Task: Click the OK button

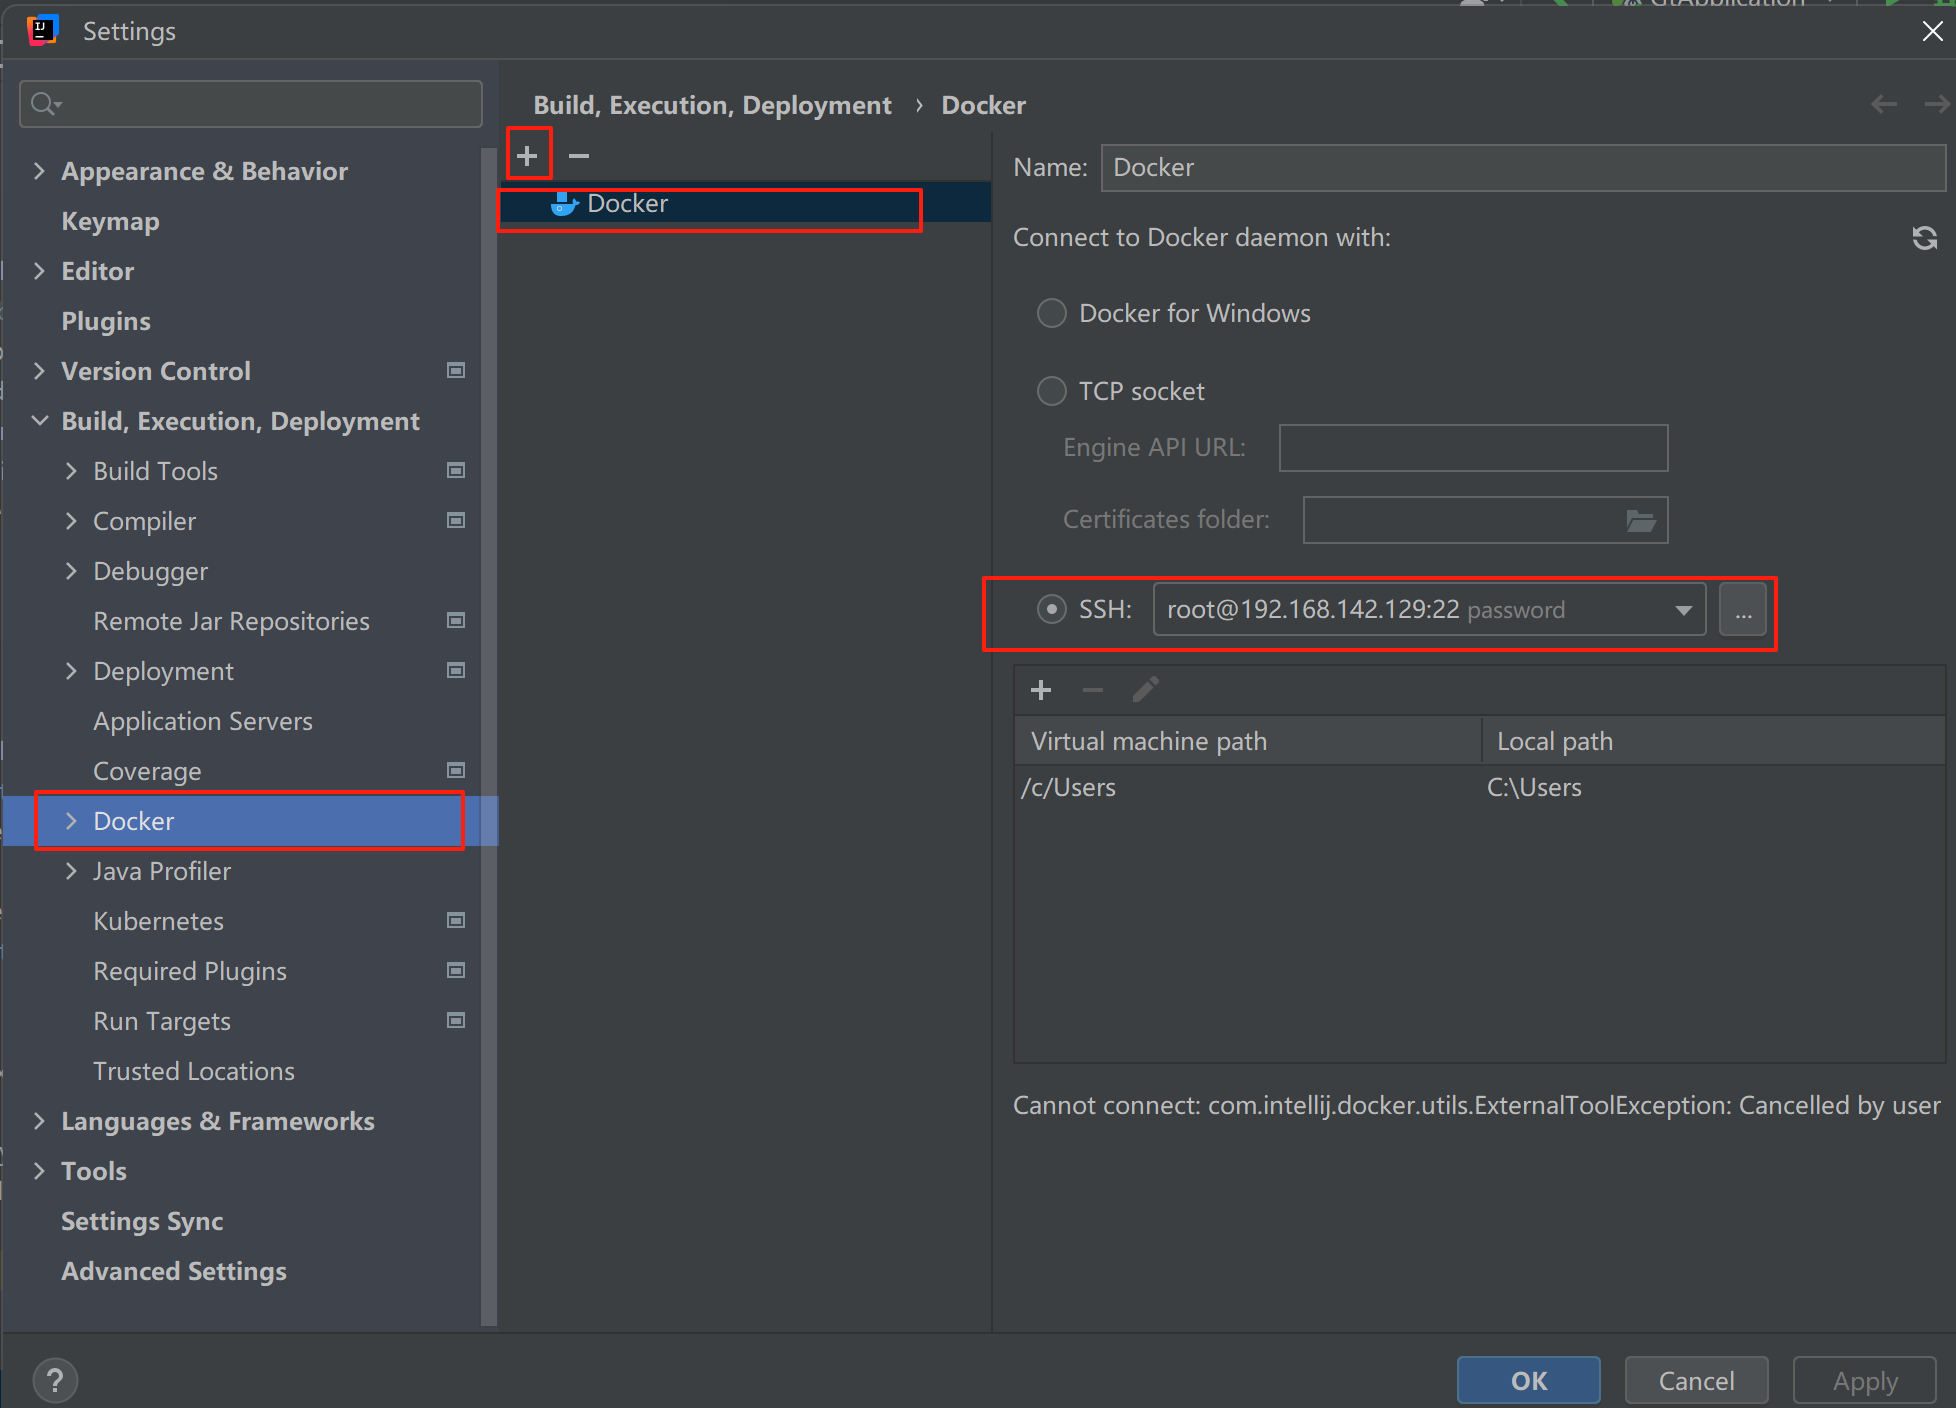Action: pyautogui.click(x=1528, y=1380)
